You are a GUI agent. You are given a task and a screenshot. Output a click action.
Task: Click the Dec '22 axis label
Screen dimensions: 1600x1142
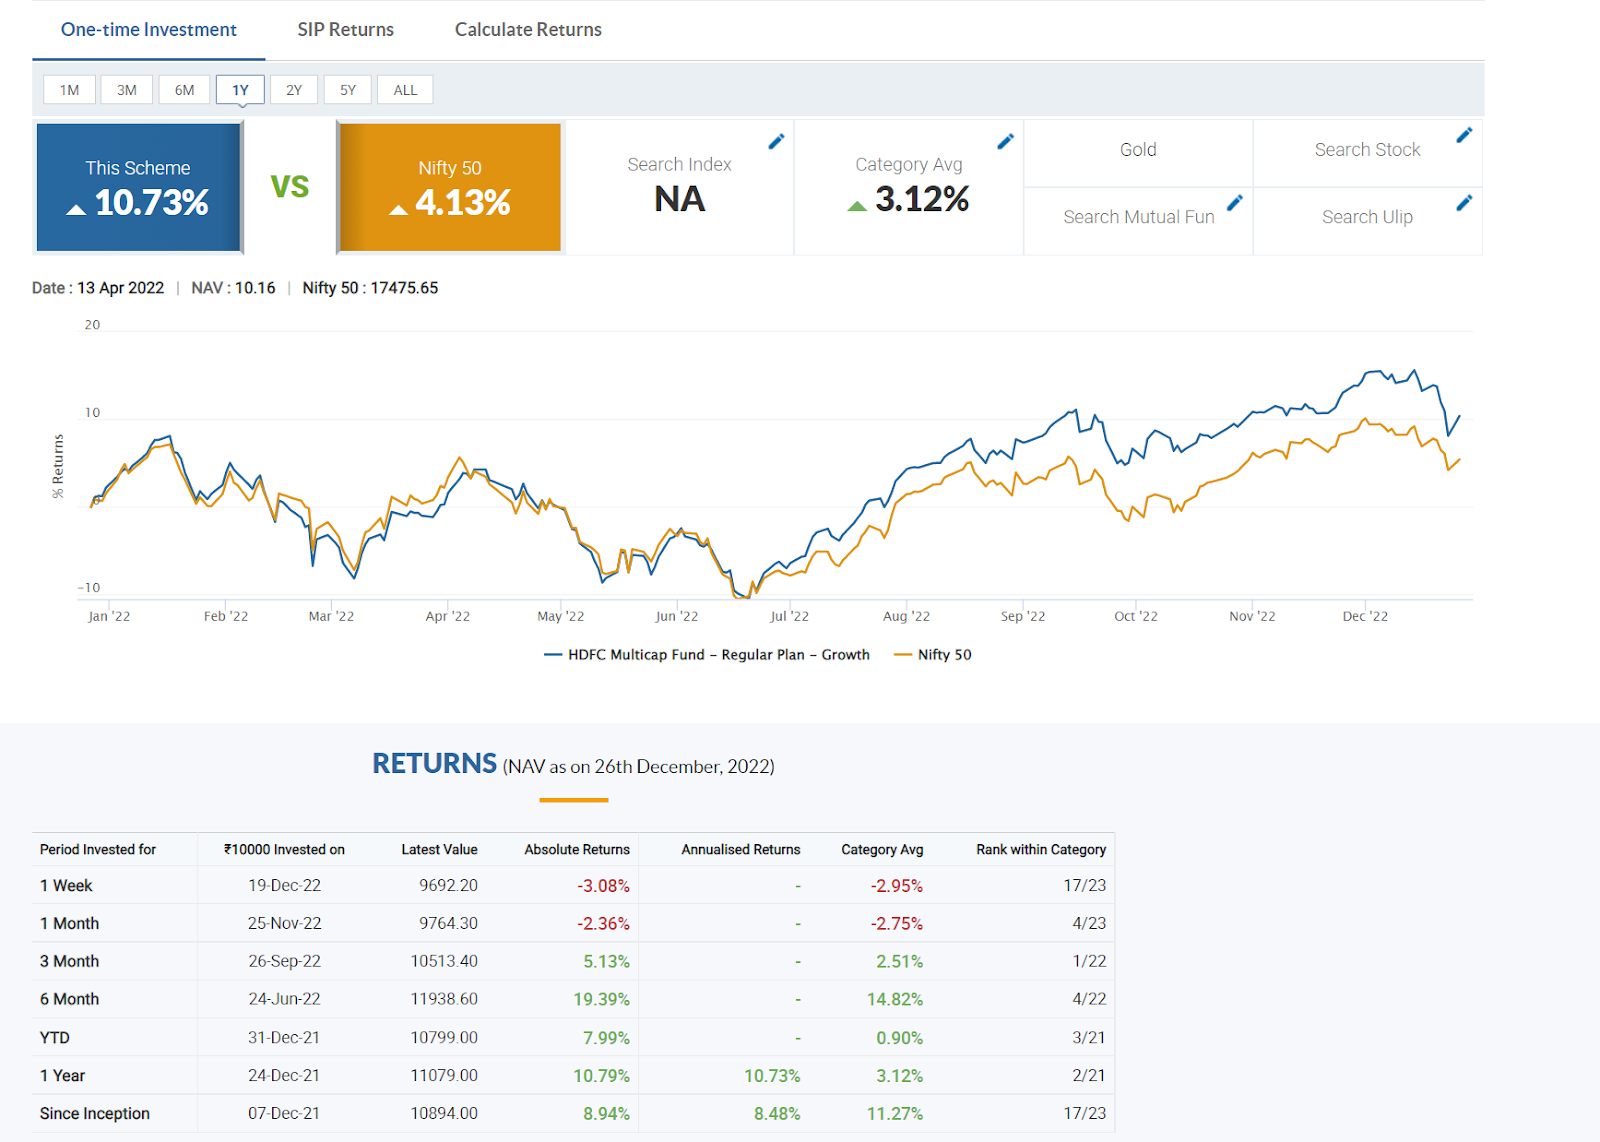tap(1365, 617)
